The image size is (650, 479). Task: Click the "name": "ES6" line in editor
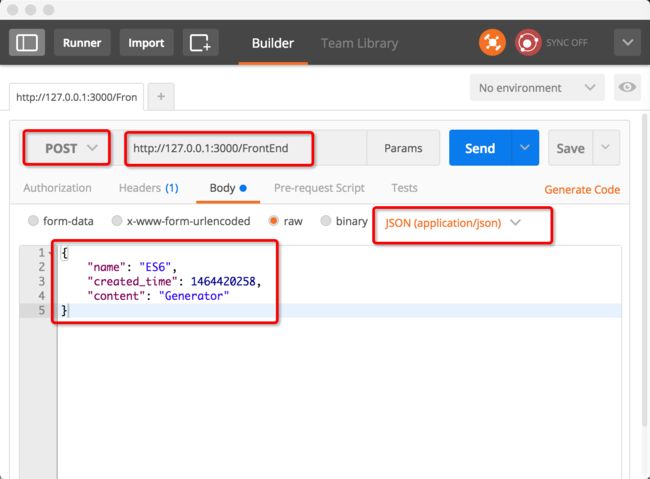pyautogui.click(x=132, y=267)
